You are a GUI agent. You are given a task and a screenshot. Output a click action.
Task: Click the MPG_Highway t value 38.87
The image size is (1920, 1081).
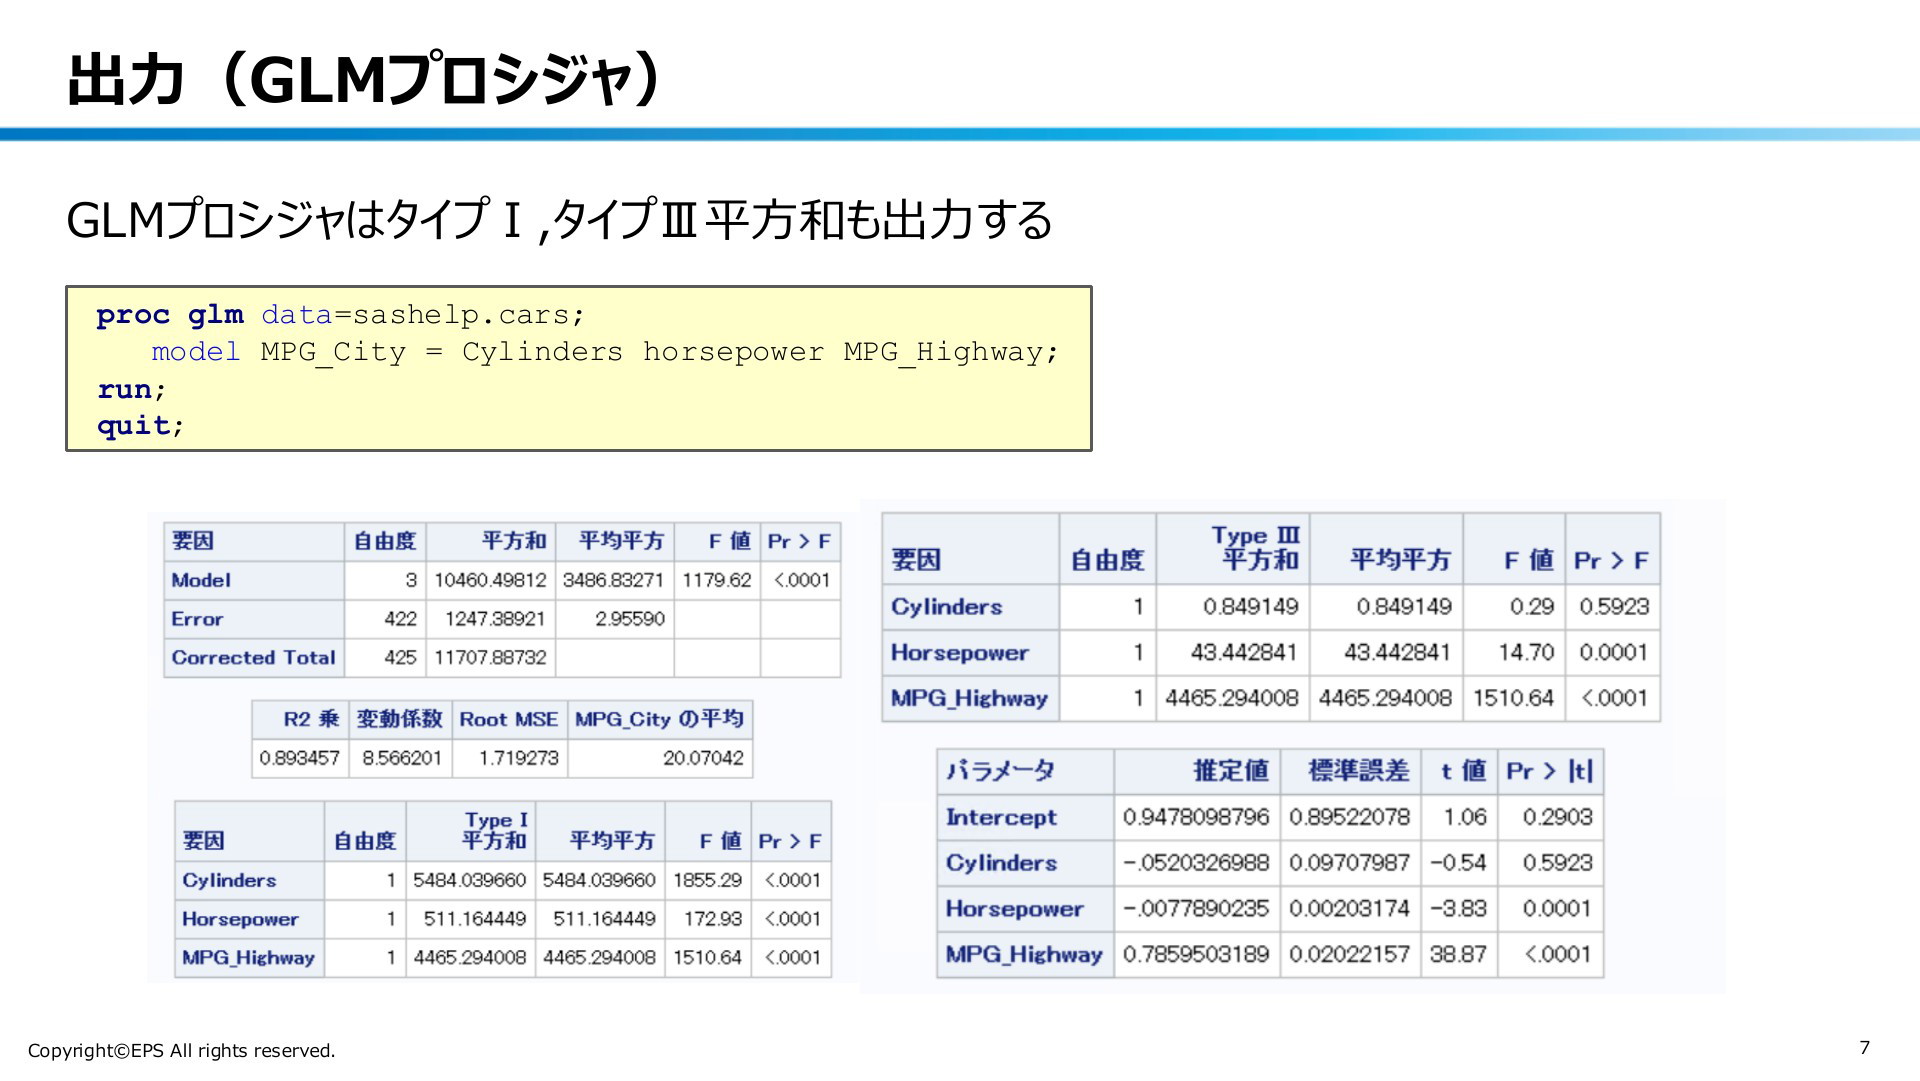(x=1458, y=955)
